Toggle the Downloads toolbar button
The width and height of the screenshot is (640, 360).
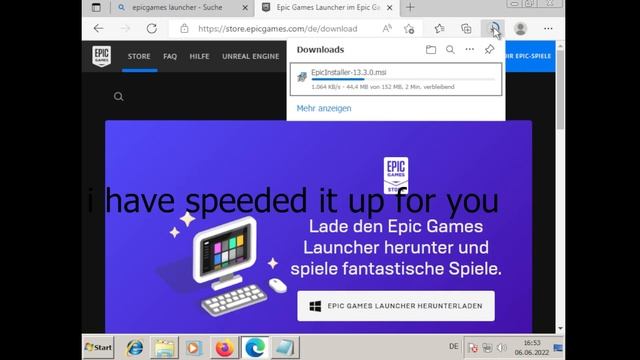492,29
